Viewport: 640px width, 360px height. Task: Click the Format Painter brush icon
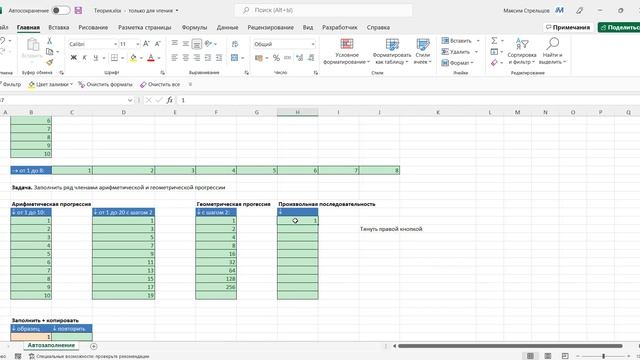click(49, 62)
